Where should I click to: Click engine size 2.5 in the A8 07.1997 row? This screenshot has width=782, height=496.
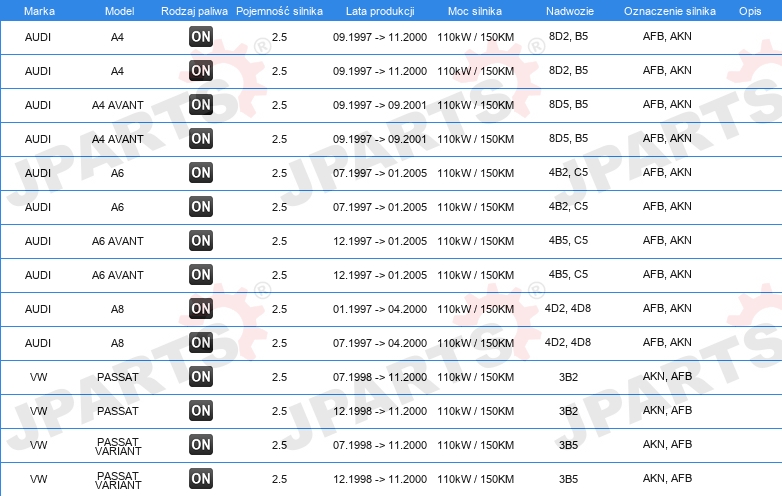(279, 343)
